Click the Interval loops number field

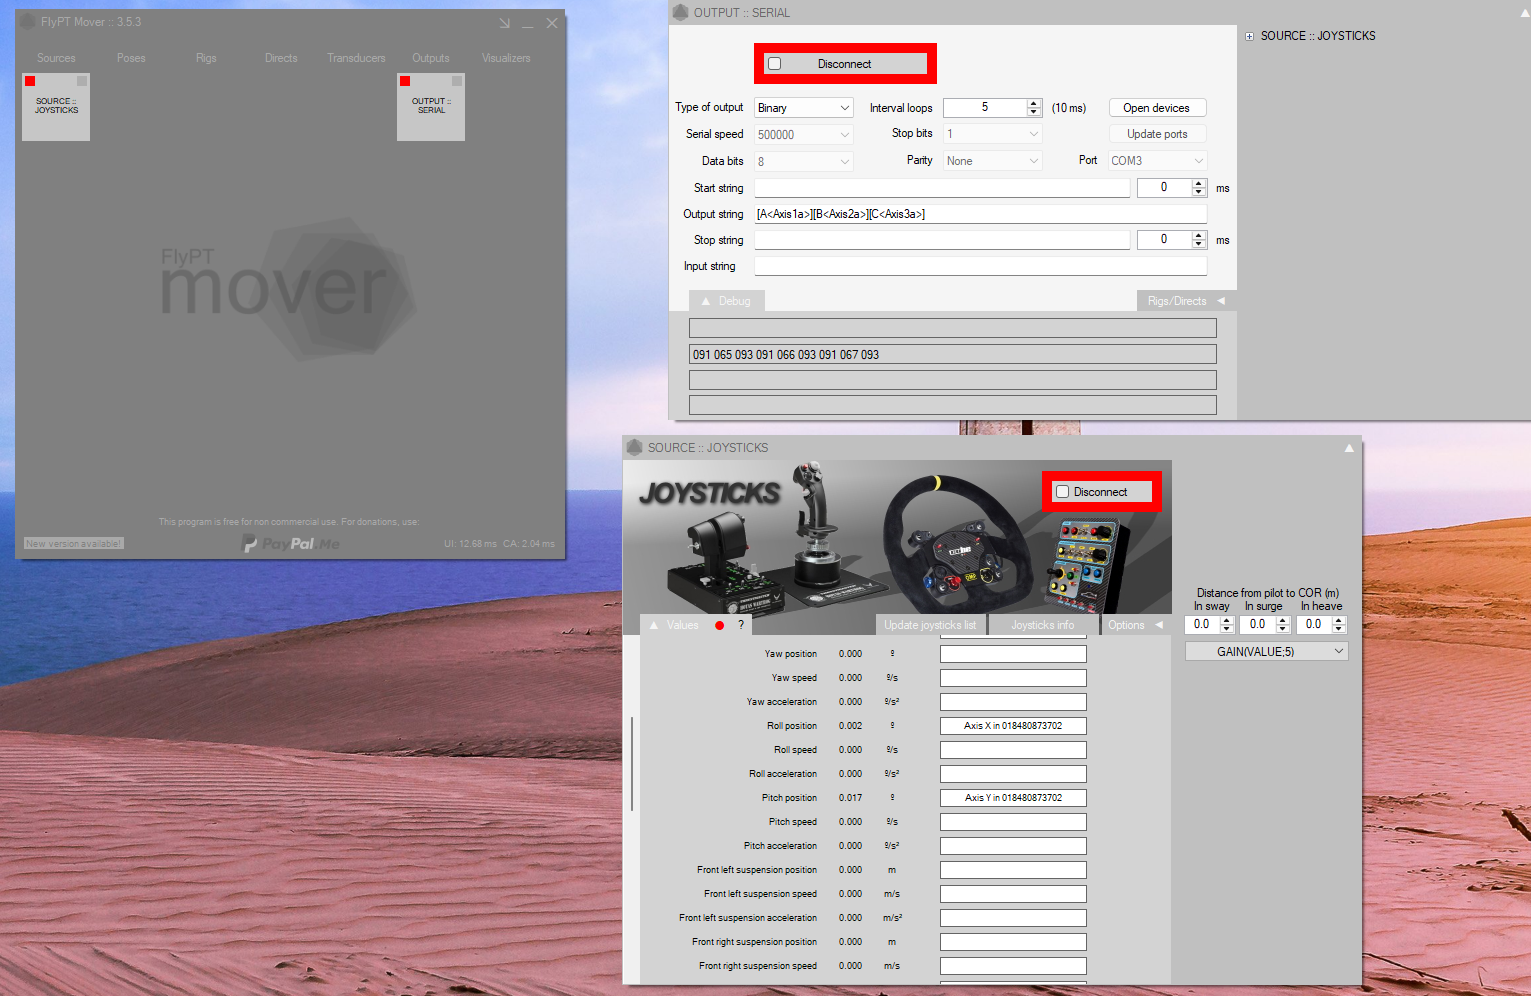pyautogui.click(x=985, y=108)
